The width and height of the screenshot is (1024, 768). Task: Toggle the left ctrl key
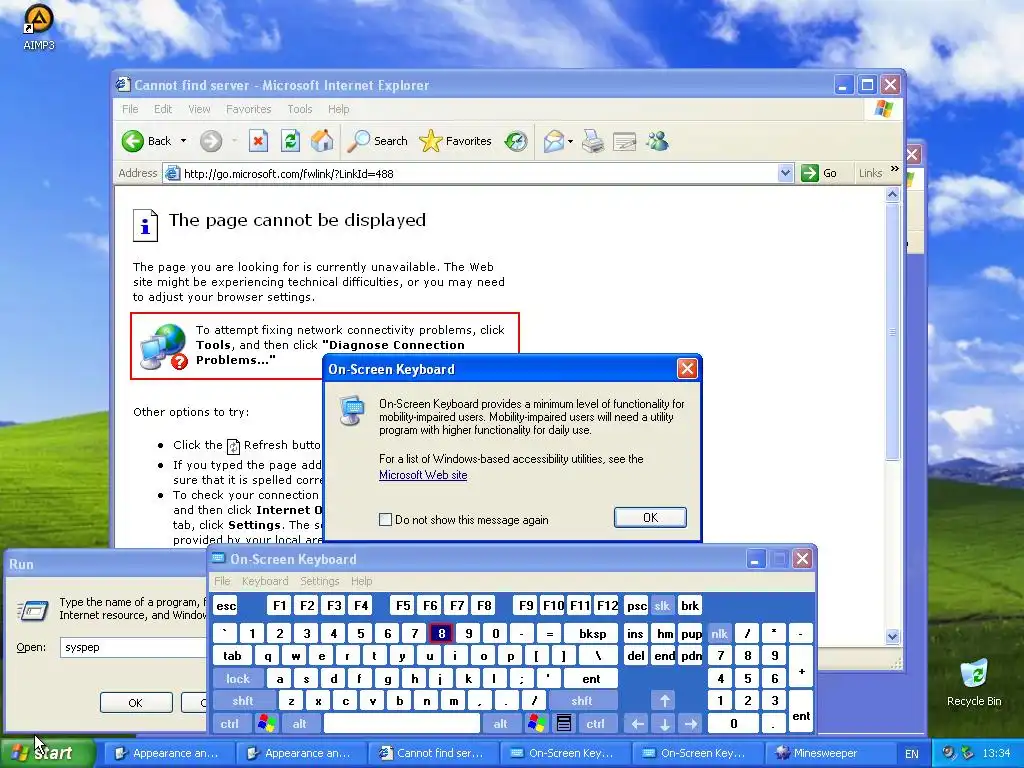(x=229, y=724)
